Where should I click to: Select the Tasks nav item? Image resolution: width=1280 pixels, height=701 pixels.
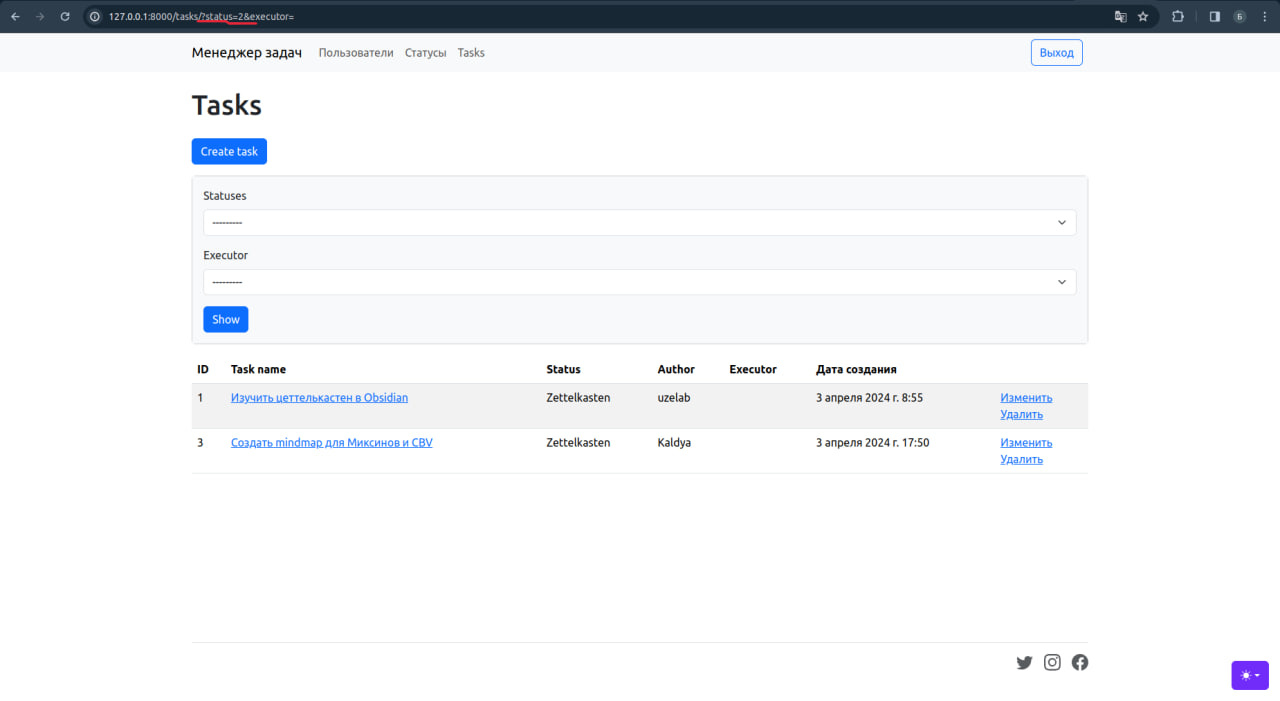click(x=471, y=53)
